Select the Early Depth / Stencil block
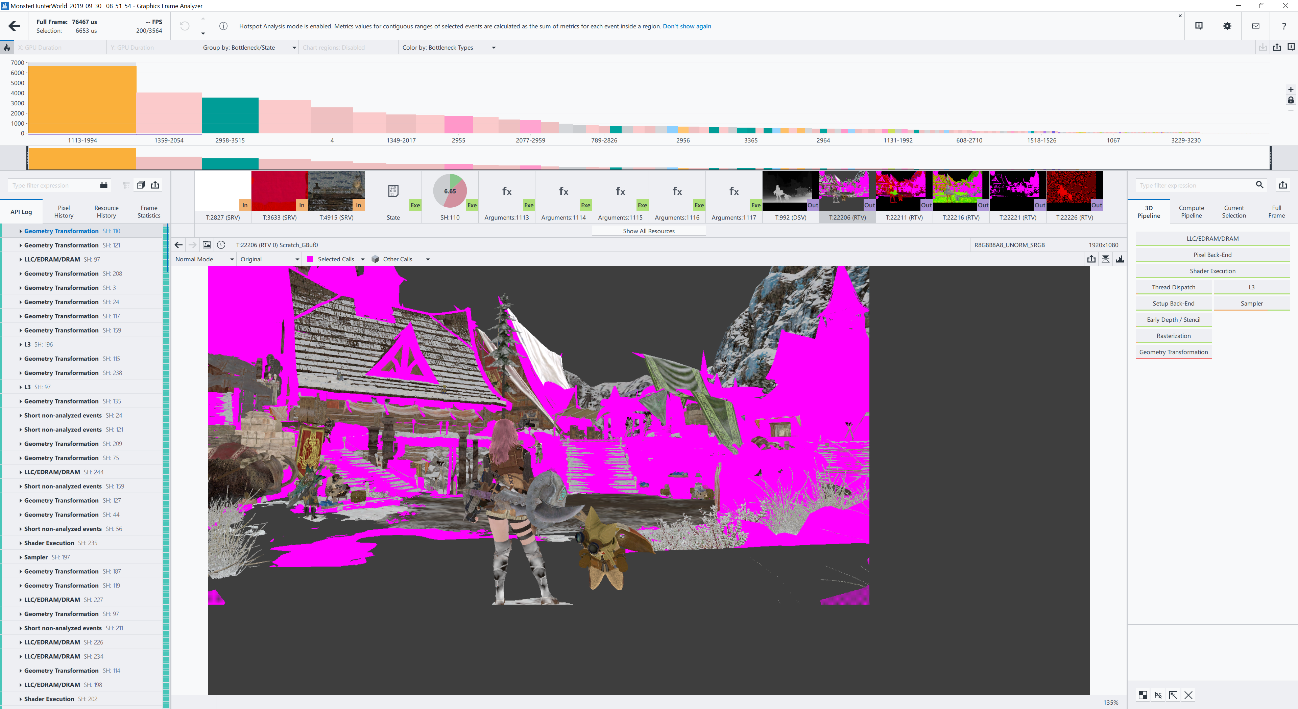The image size is (1298, 709). pos(1174,320)
